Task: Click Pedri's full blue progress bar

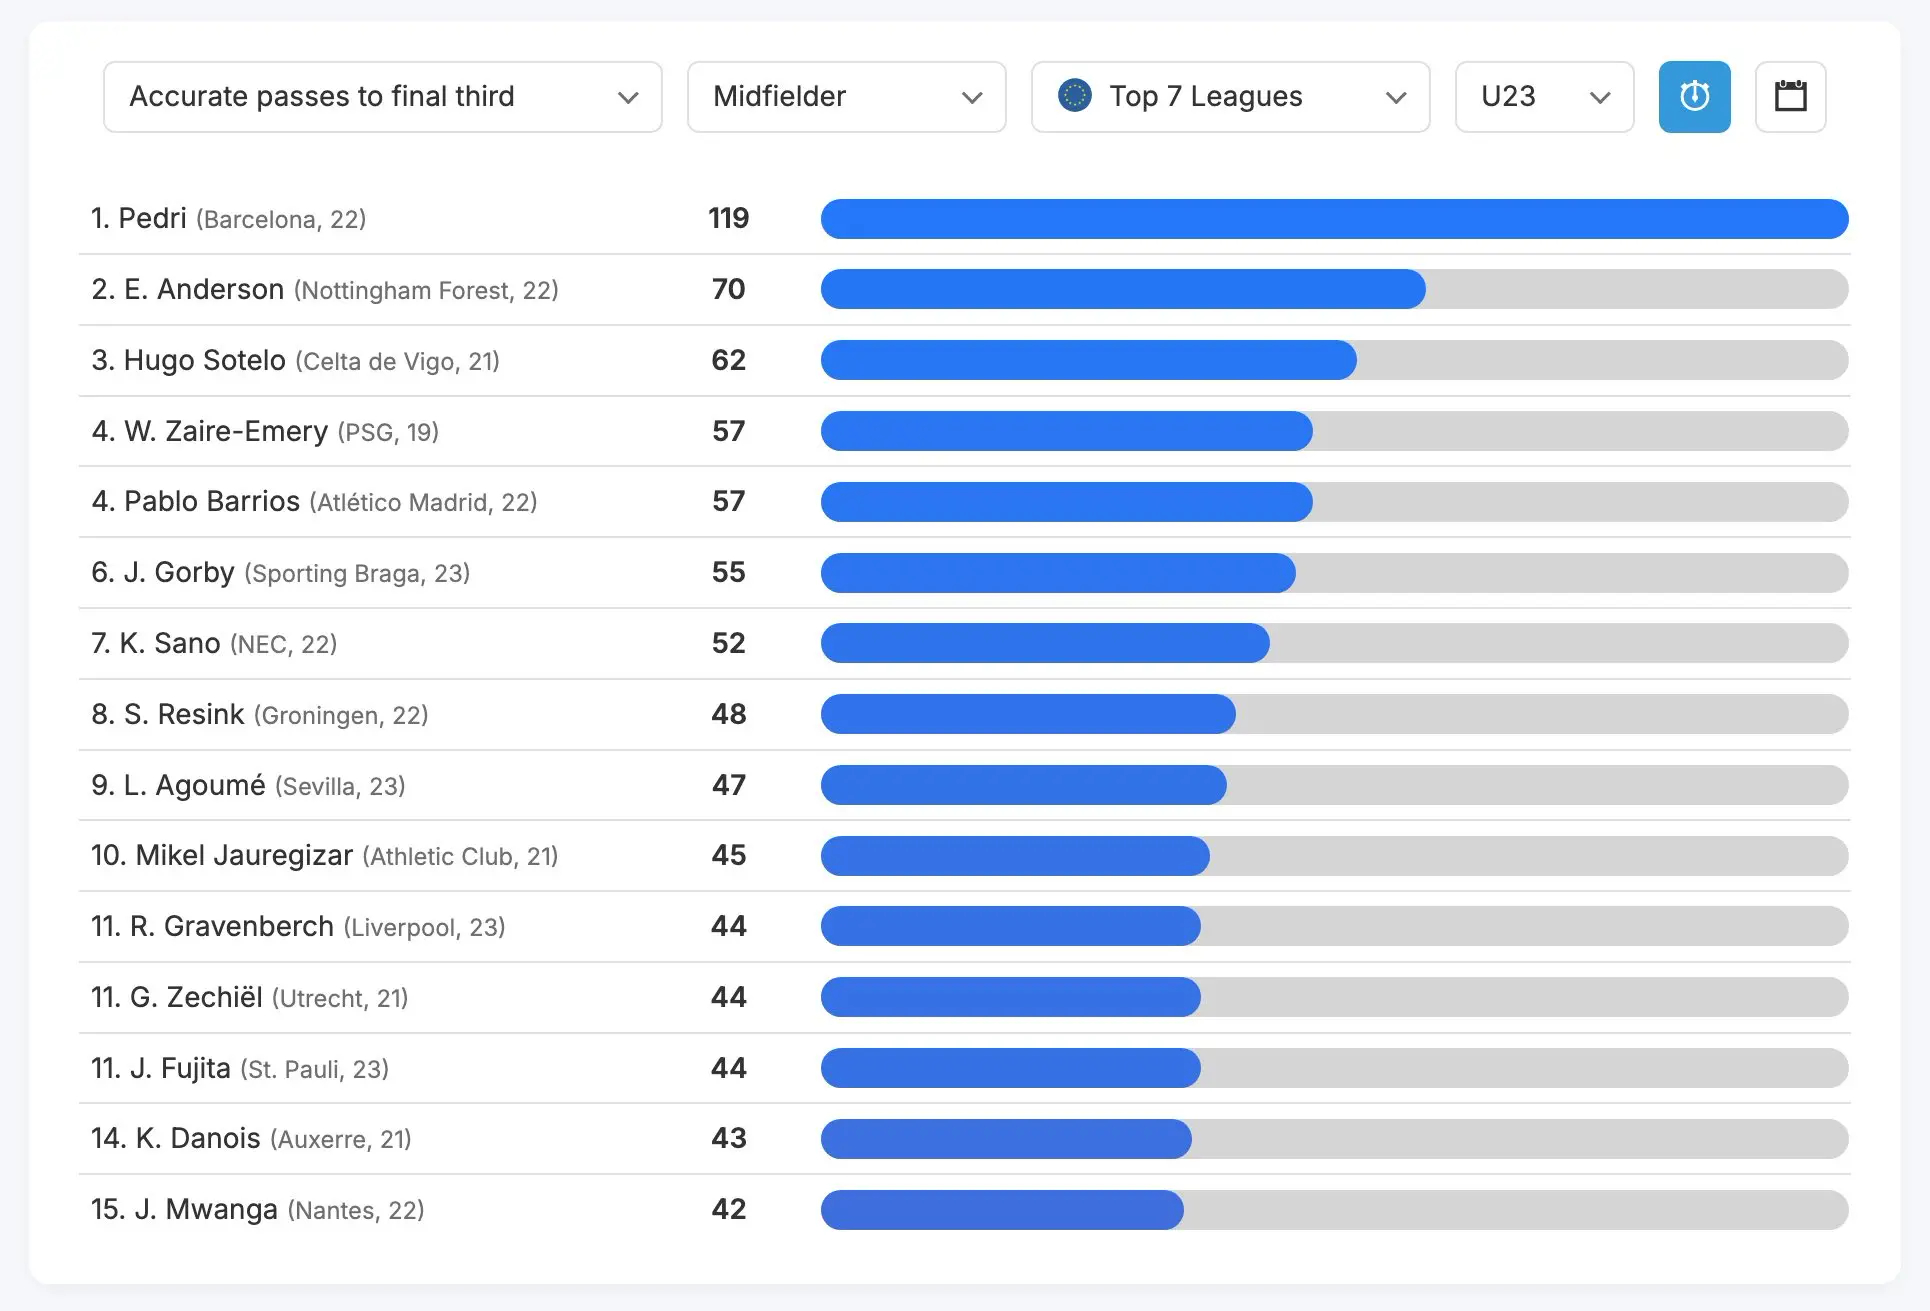Action: [x=1334, y=219]
